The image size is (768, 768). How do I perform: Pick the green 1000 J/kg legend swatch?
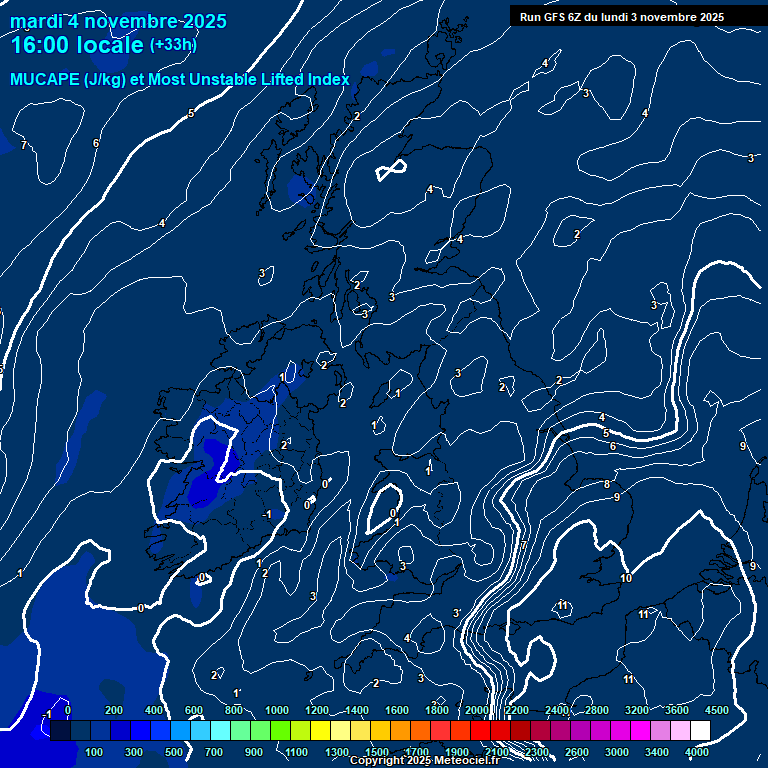[280, 731]
